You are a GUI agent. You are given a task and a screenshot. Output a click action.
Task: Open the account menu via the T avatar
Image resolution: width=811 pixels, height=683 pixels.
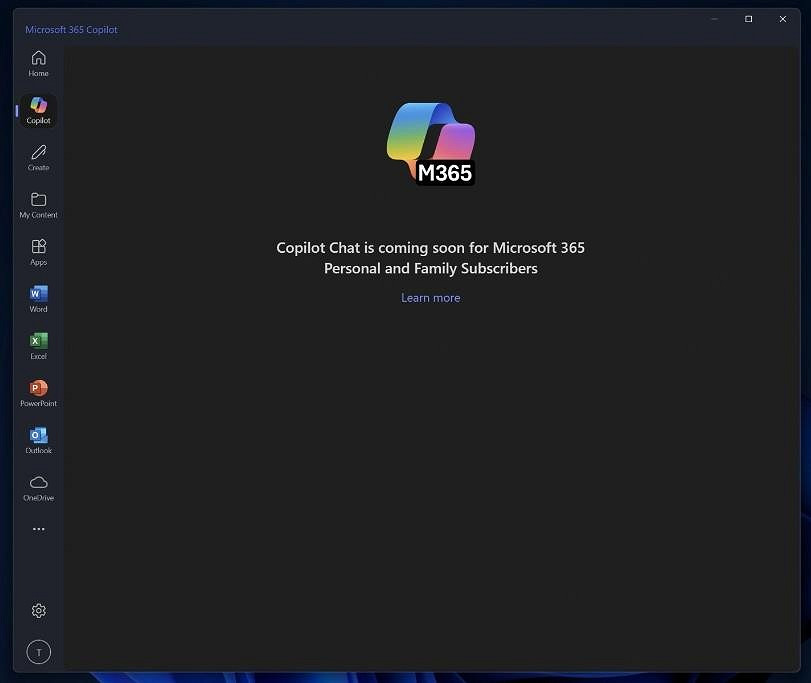click(38, 651)
